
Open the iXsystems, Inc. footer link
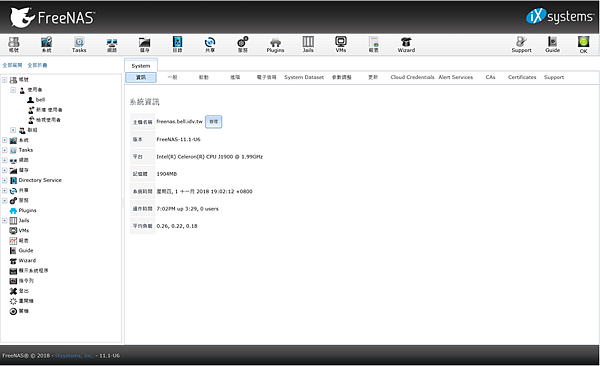pos(74,356)
